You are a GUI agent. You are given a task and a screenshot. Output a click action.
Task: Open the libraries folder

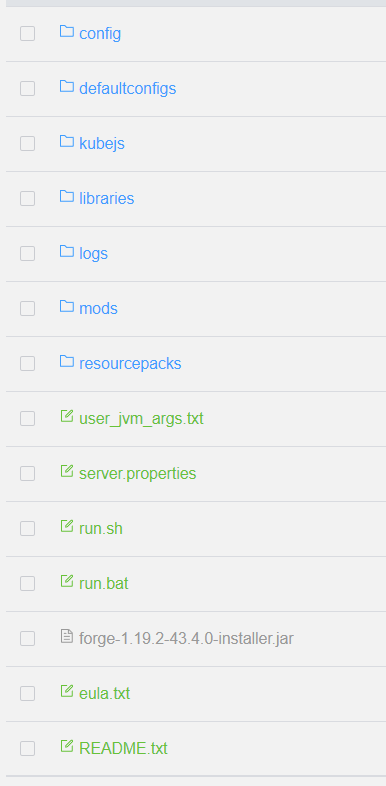(106, 199)
